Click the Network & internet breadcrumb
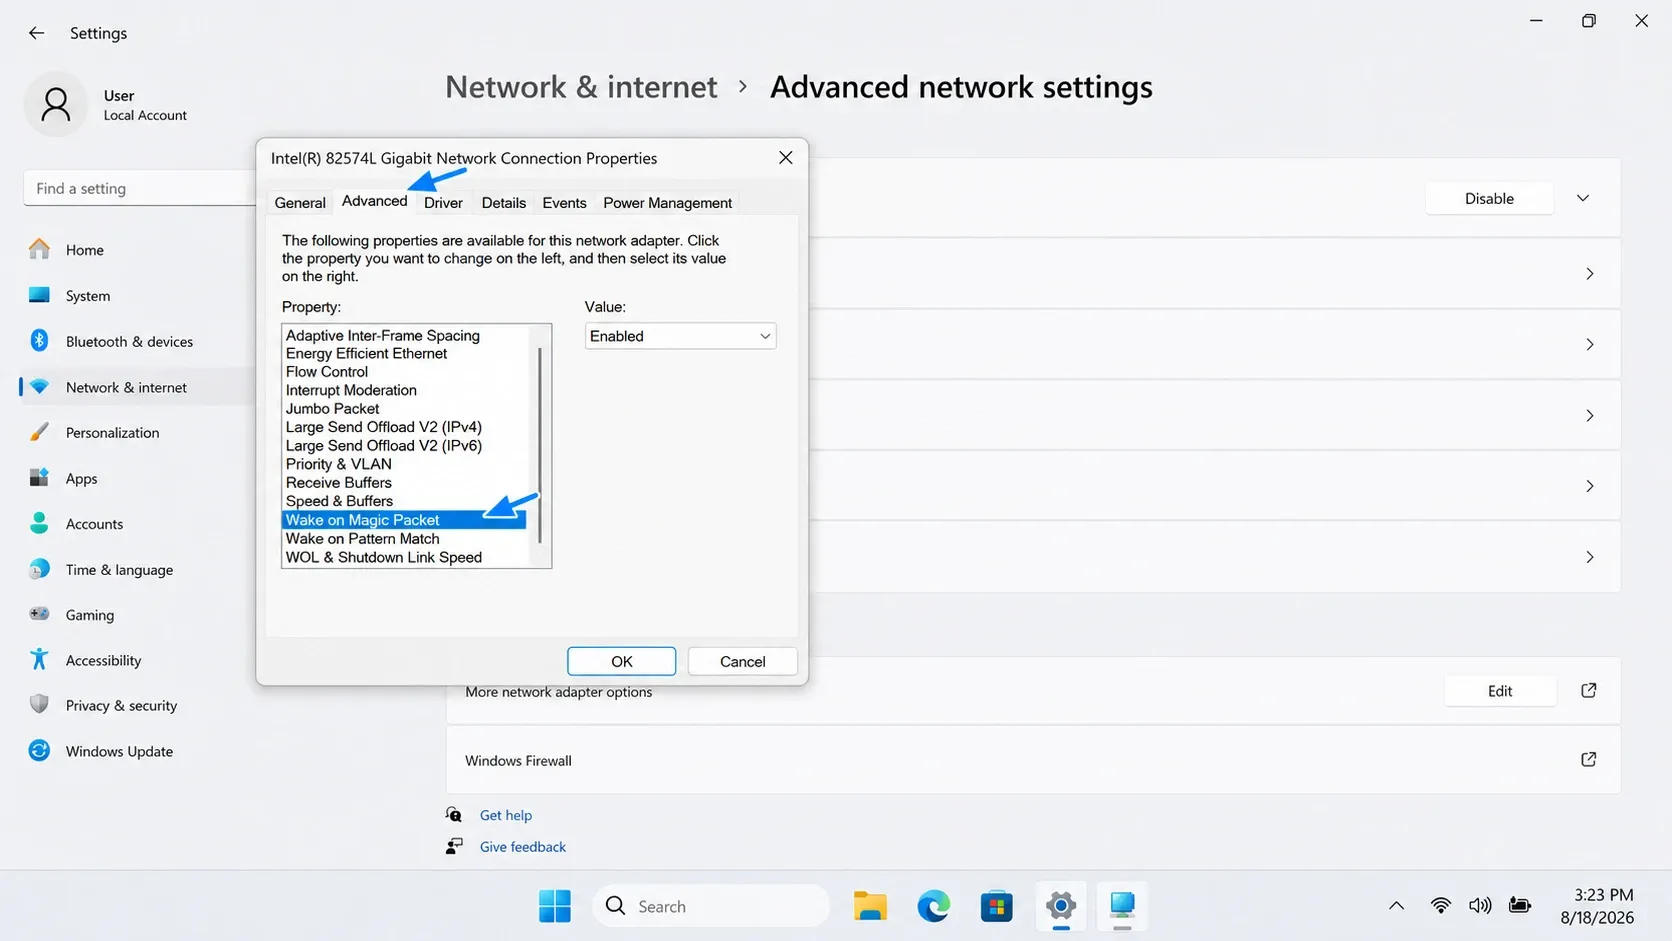 581,87
